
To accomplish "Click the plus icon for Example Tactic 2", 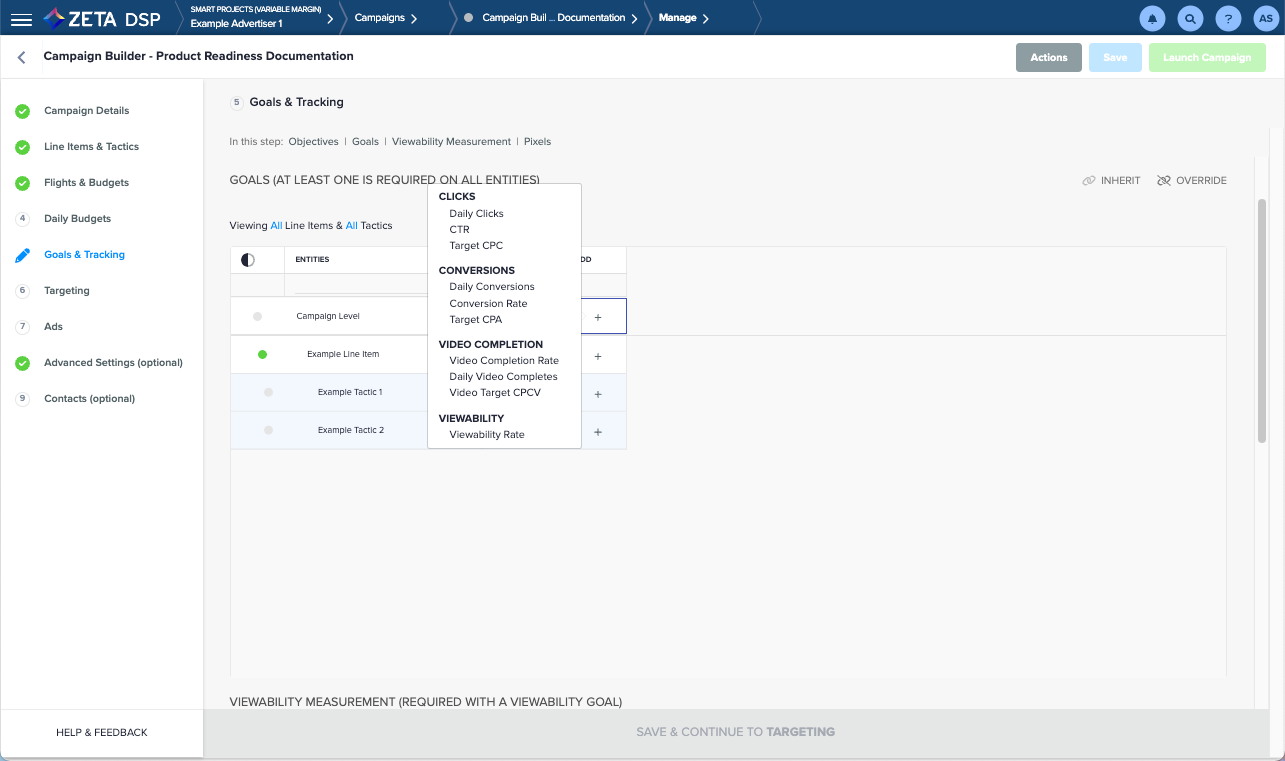I will pyautogui.click(x=598, y=432).
